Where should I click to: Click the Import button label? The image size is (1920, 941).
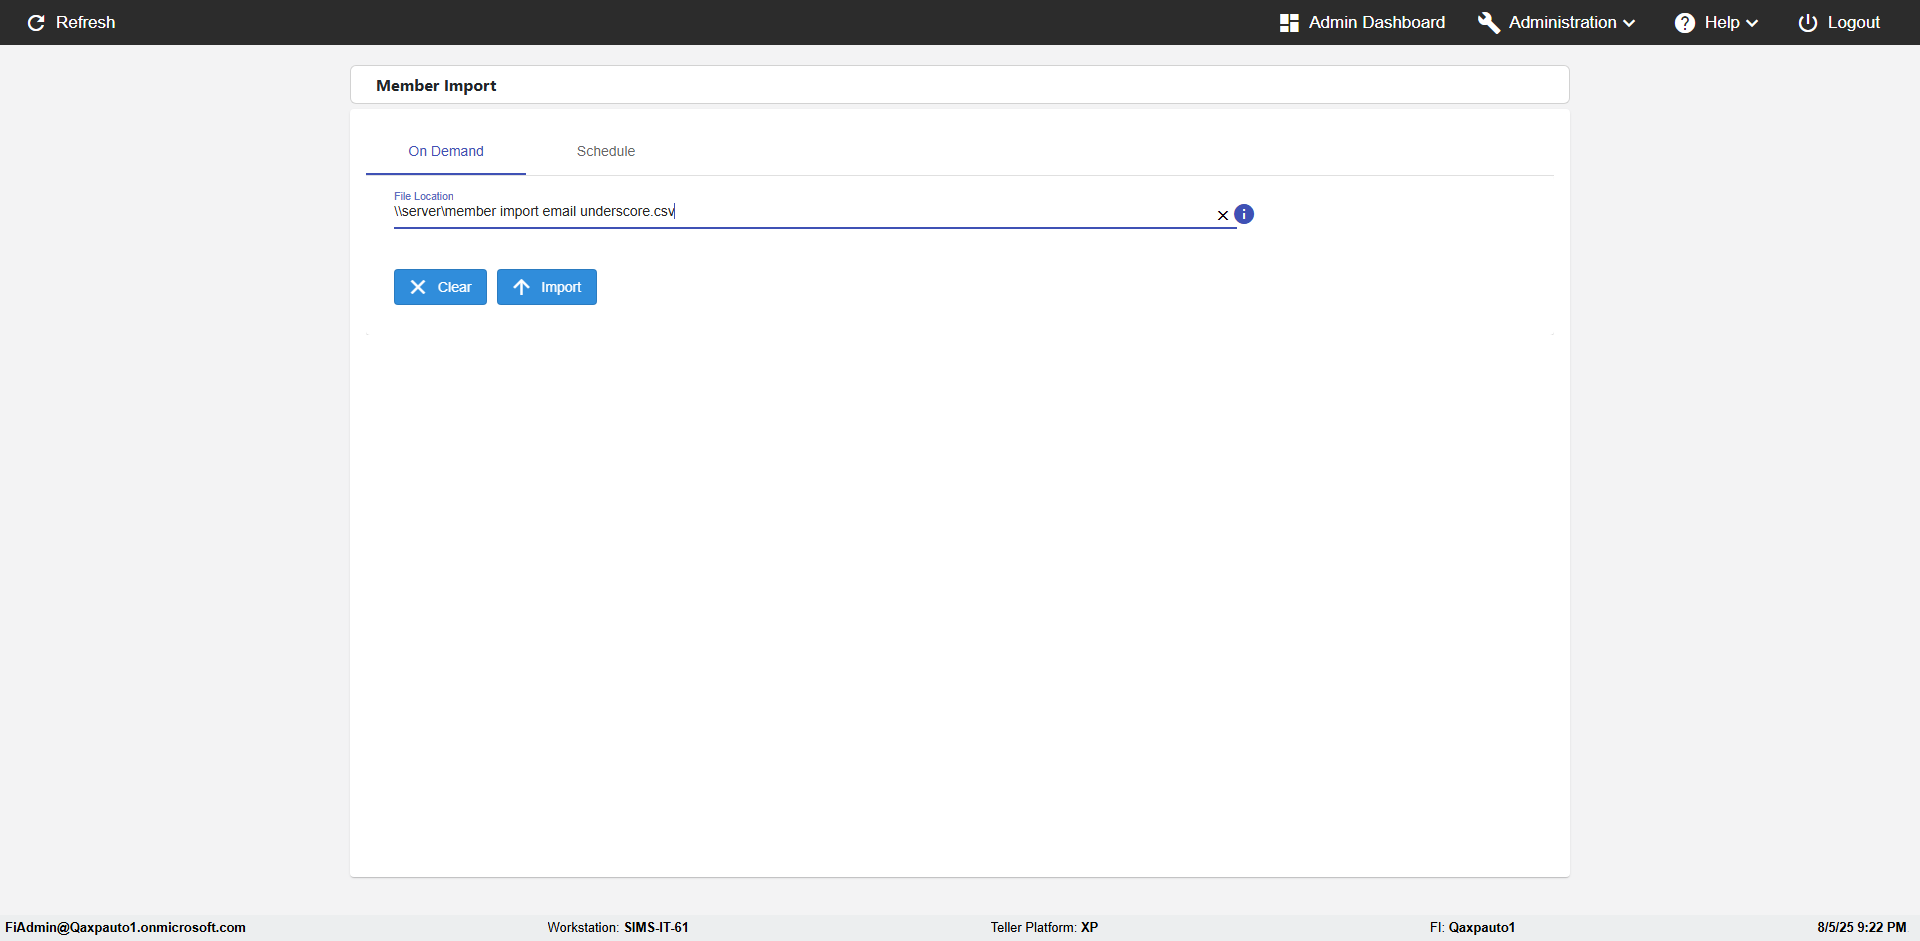[561, 287]
